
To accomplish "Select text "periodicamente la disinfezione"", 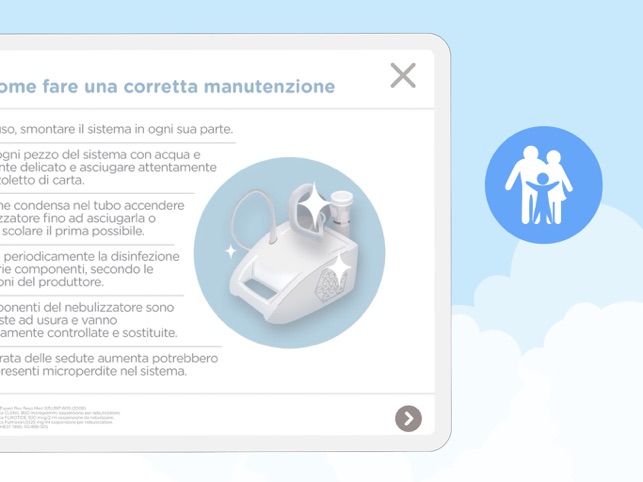I will [91, 256].
